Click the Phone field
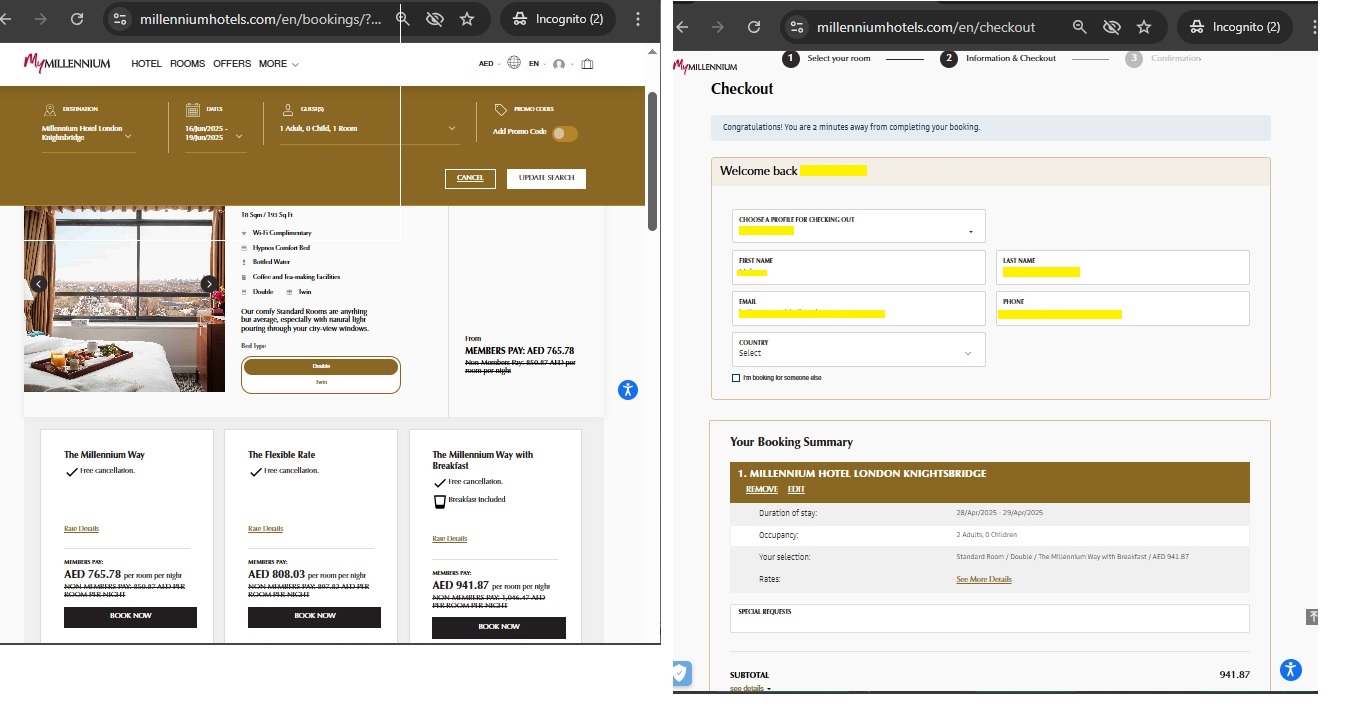 coord(1123,308)
